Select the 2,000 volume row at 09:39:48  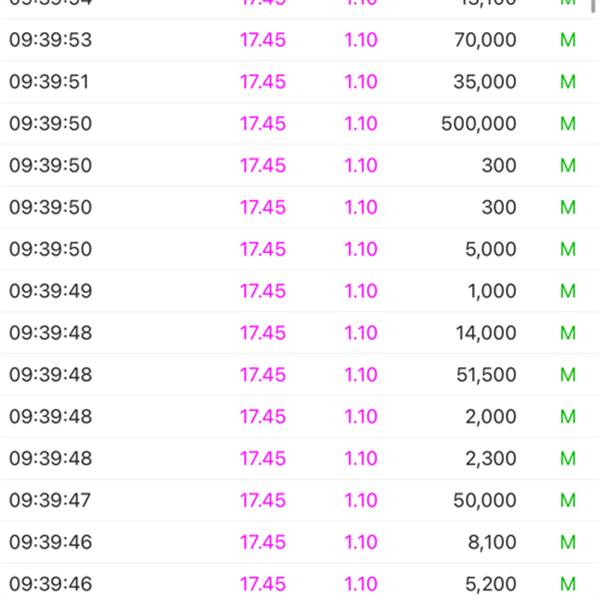click(300, 416)
